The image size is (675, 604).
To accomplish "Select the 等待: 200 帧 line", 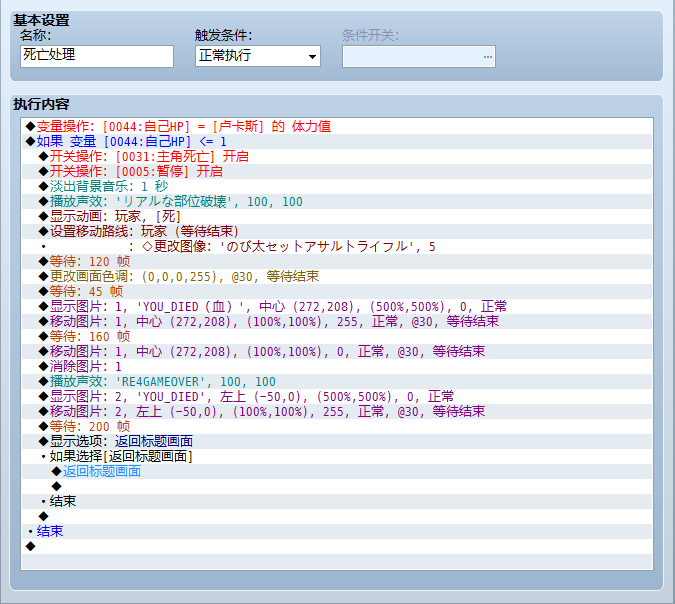I will pos(337,427).
